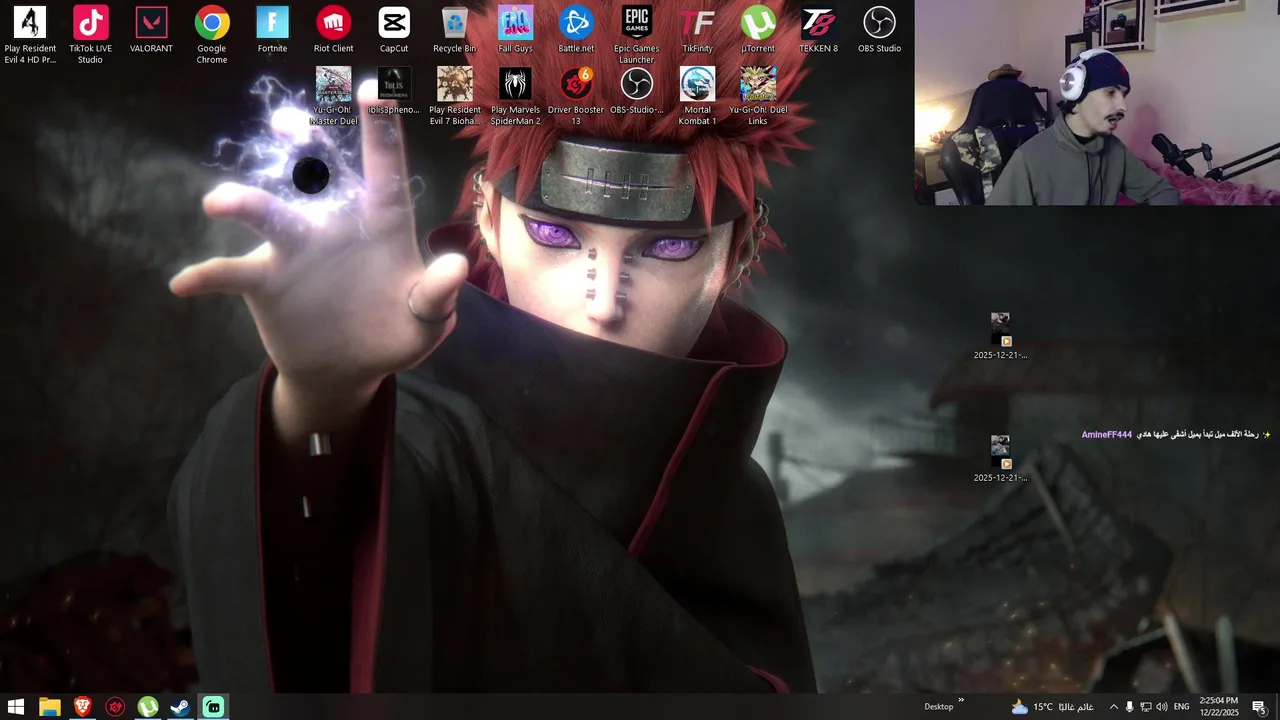Select the Recycle Bin icon
Image resolution: width=1280 pixels, height=720 pixels.
tap(454, 30)
